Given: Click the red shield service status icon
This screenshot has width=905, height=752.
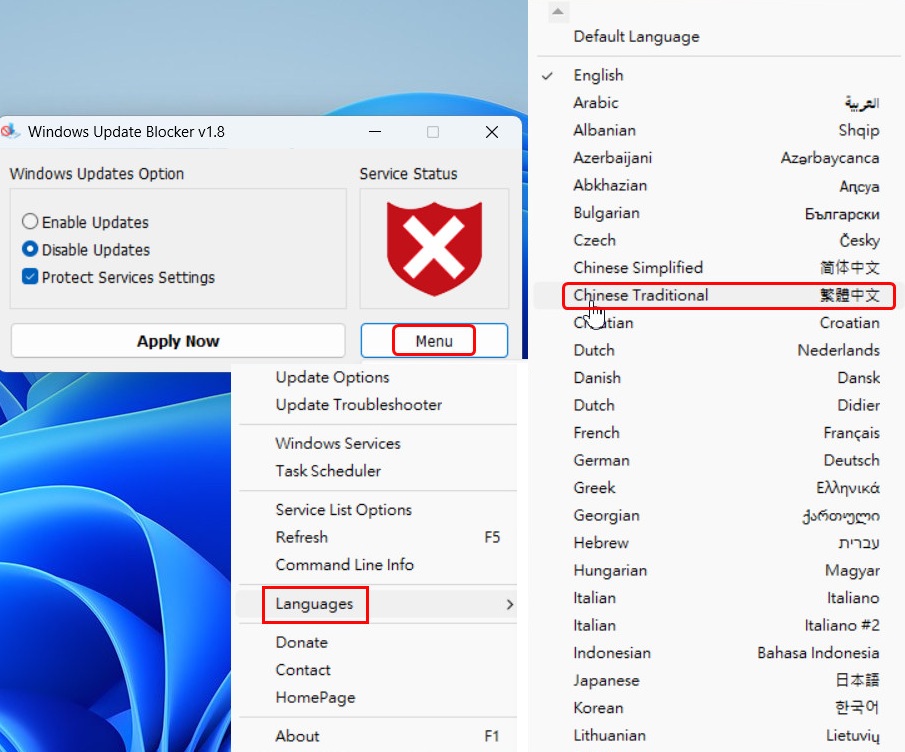Looking at the screenshot, I should coord(434,248).
